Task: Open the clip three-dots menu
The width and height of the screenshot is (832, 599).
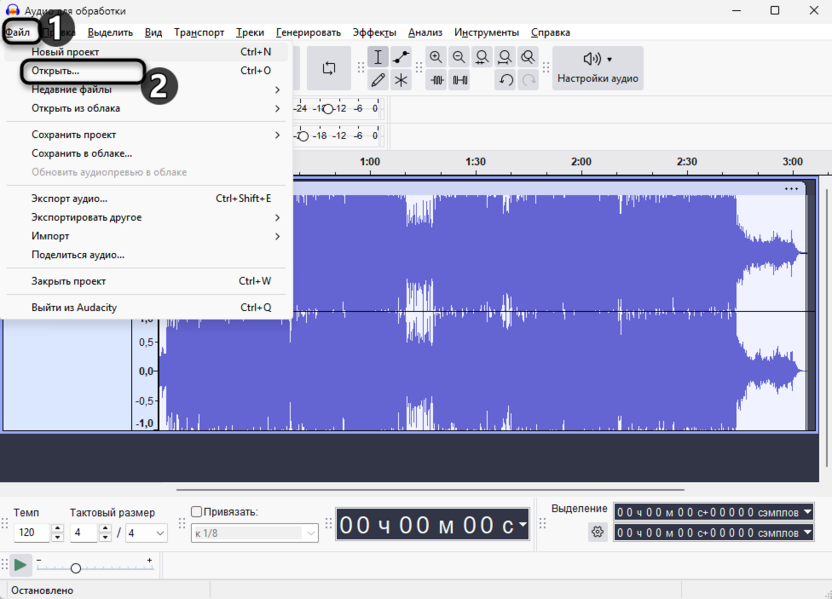Action: click(x=791, y=188)
